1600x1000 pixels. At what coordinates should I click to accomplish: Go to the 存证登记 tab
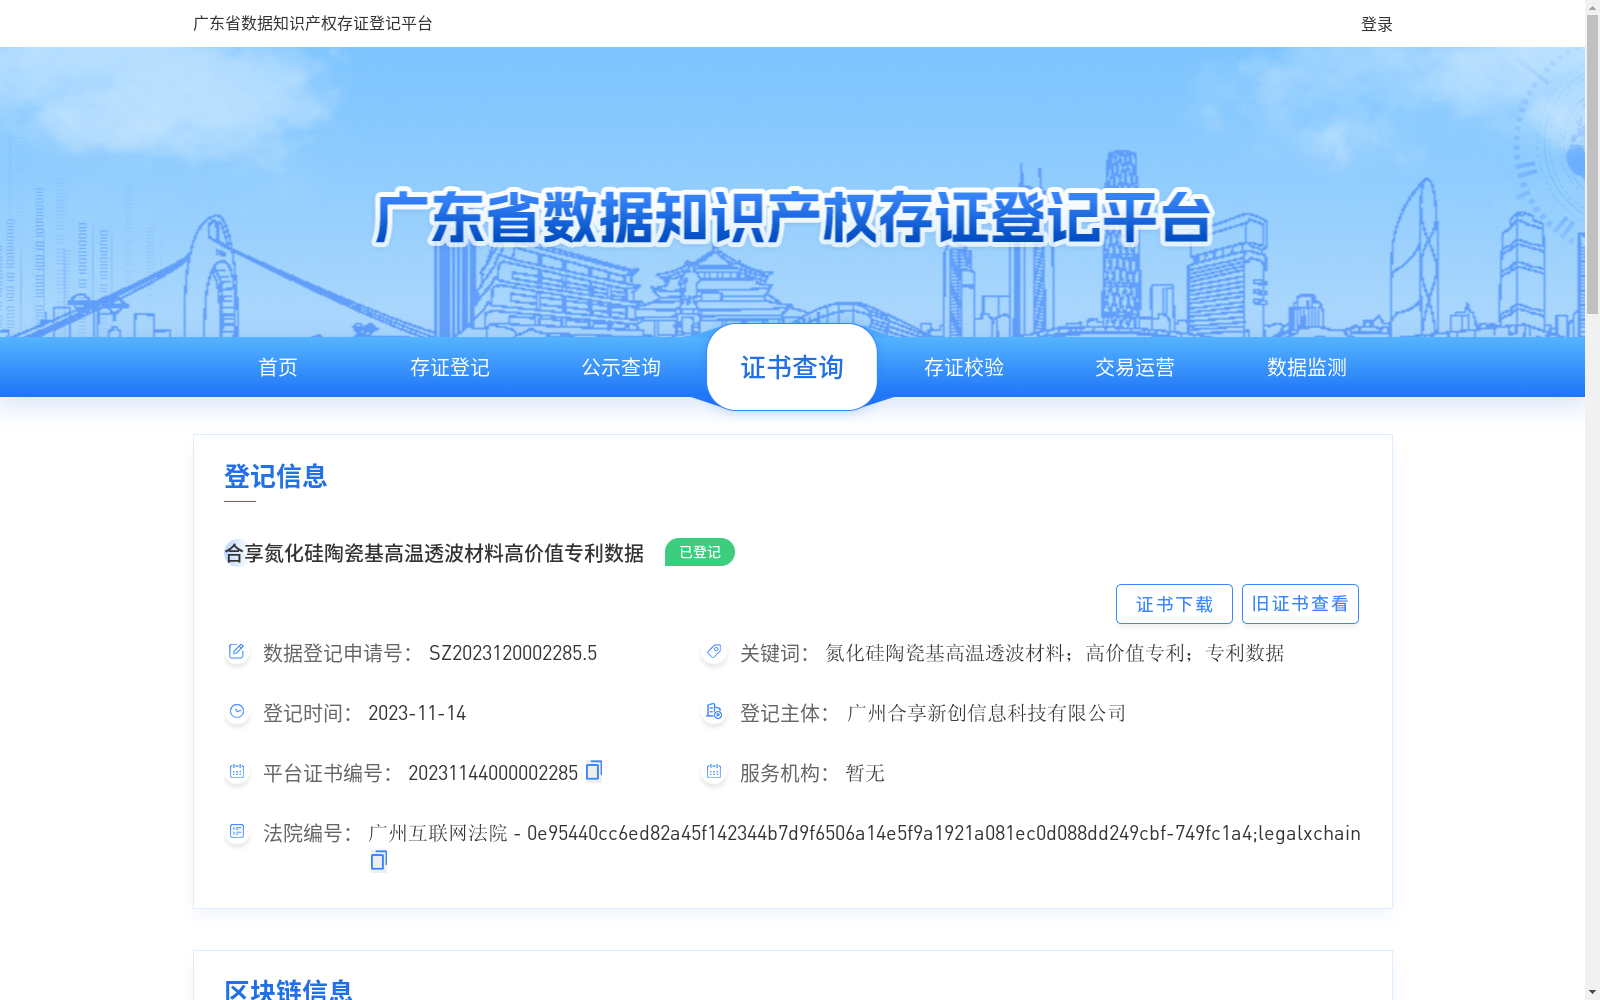450,367
